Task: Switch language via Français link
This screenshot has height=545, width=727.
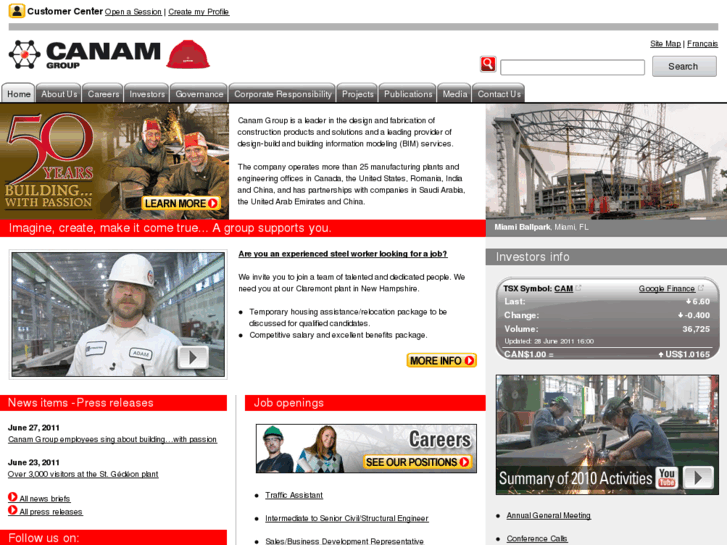Action: point(702,44)
